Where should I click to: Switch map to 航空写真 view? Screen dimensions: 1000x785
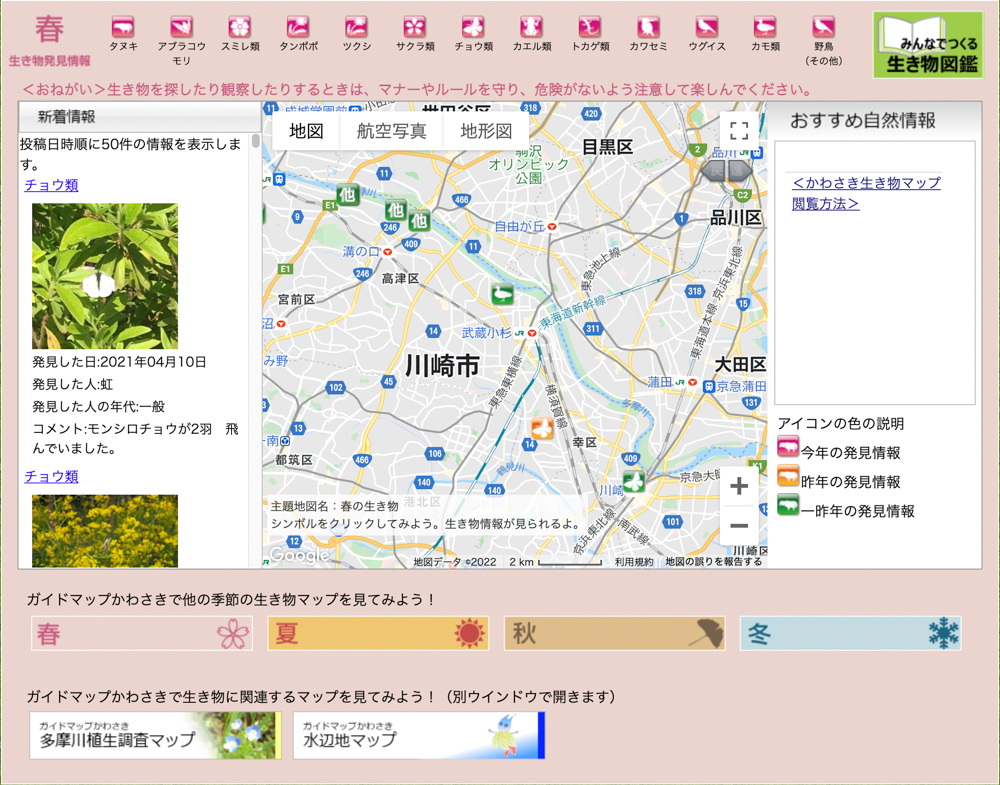coord(392,131)
